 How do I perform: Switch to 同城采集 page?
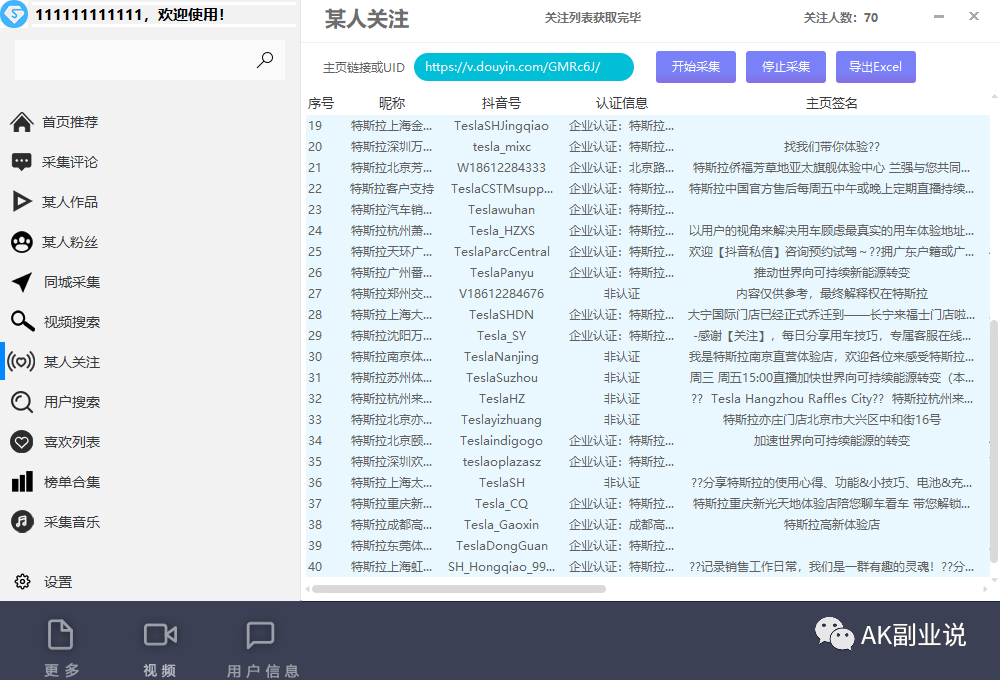click(72, 282)
